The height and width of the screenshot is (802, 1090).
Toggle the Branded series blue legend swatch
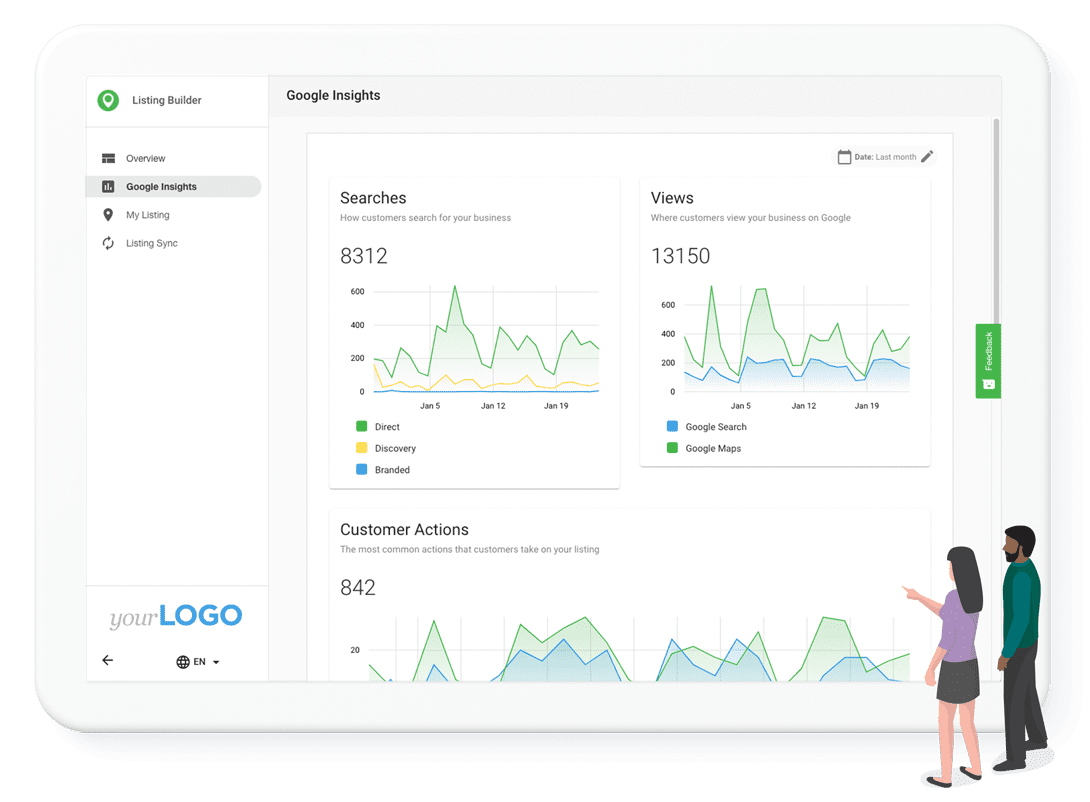[361, 469]
